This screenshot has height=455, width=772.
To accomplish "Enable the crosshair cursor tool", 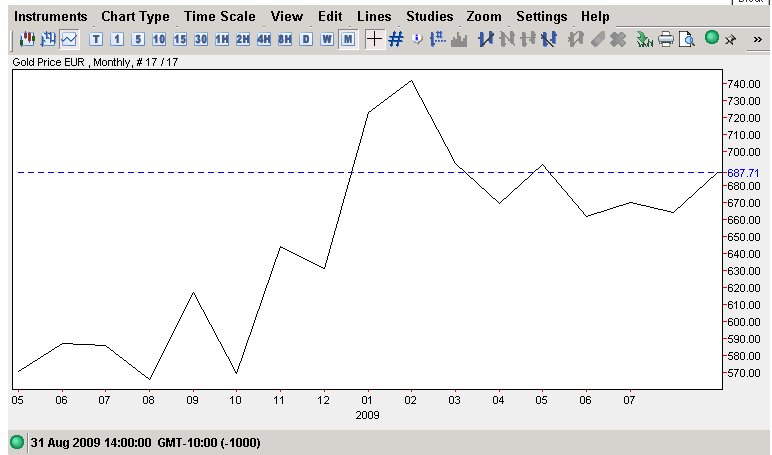I will 374,39.
